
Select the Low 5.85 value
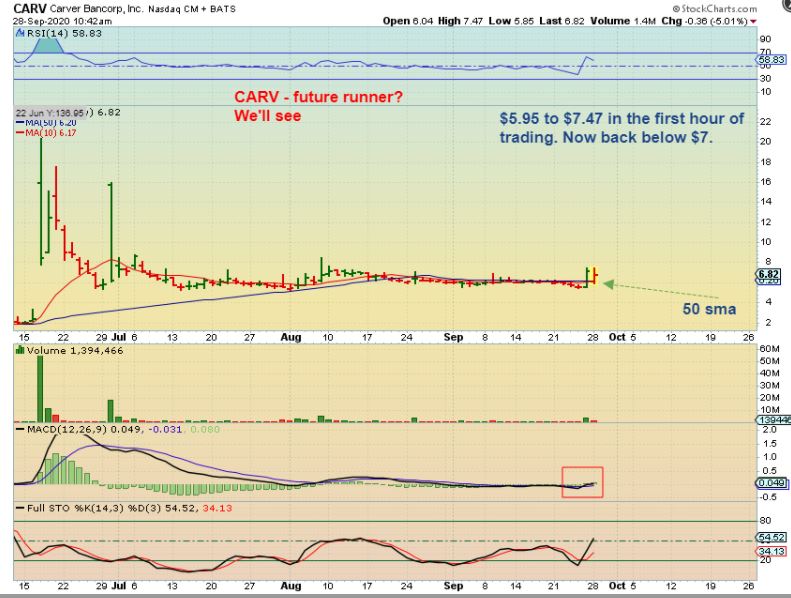(x=512, y=21)
